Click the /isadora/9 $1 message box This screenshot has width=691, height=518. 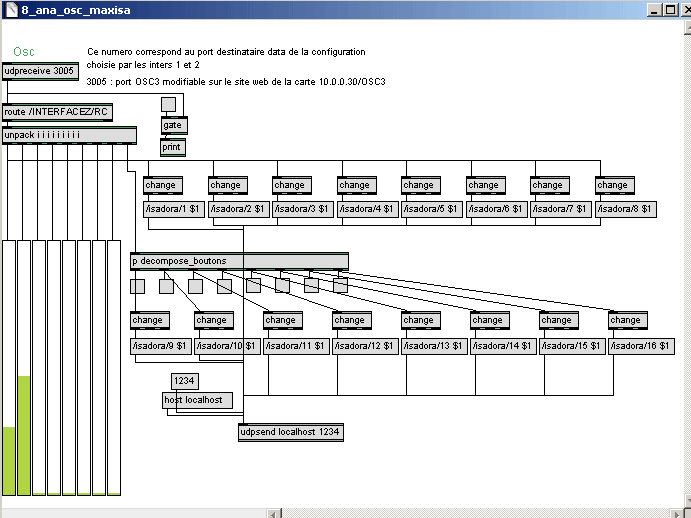tap(160, 346)
